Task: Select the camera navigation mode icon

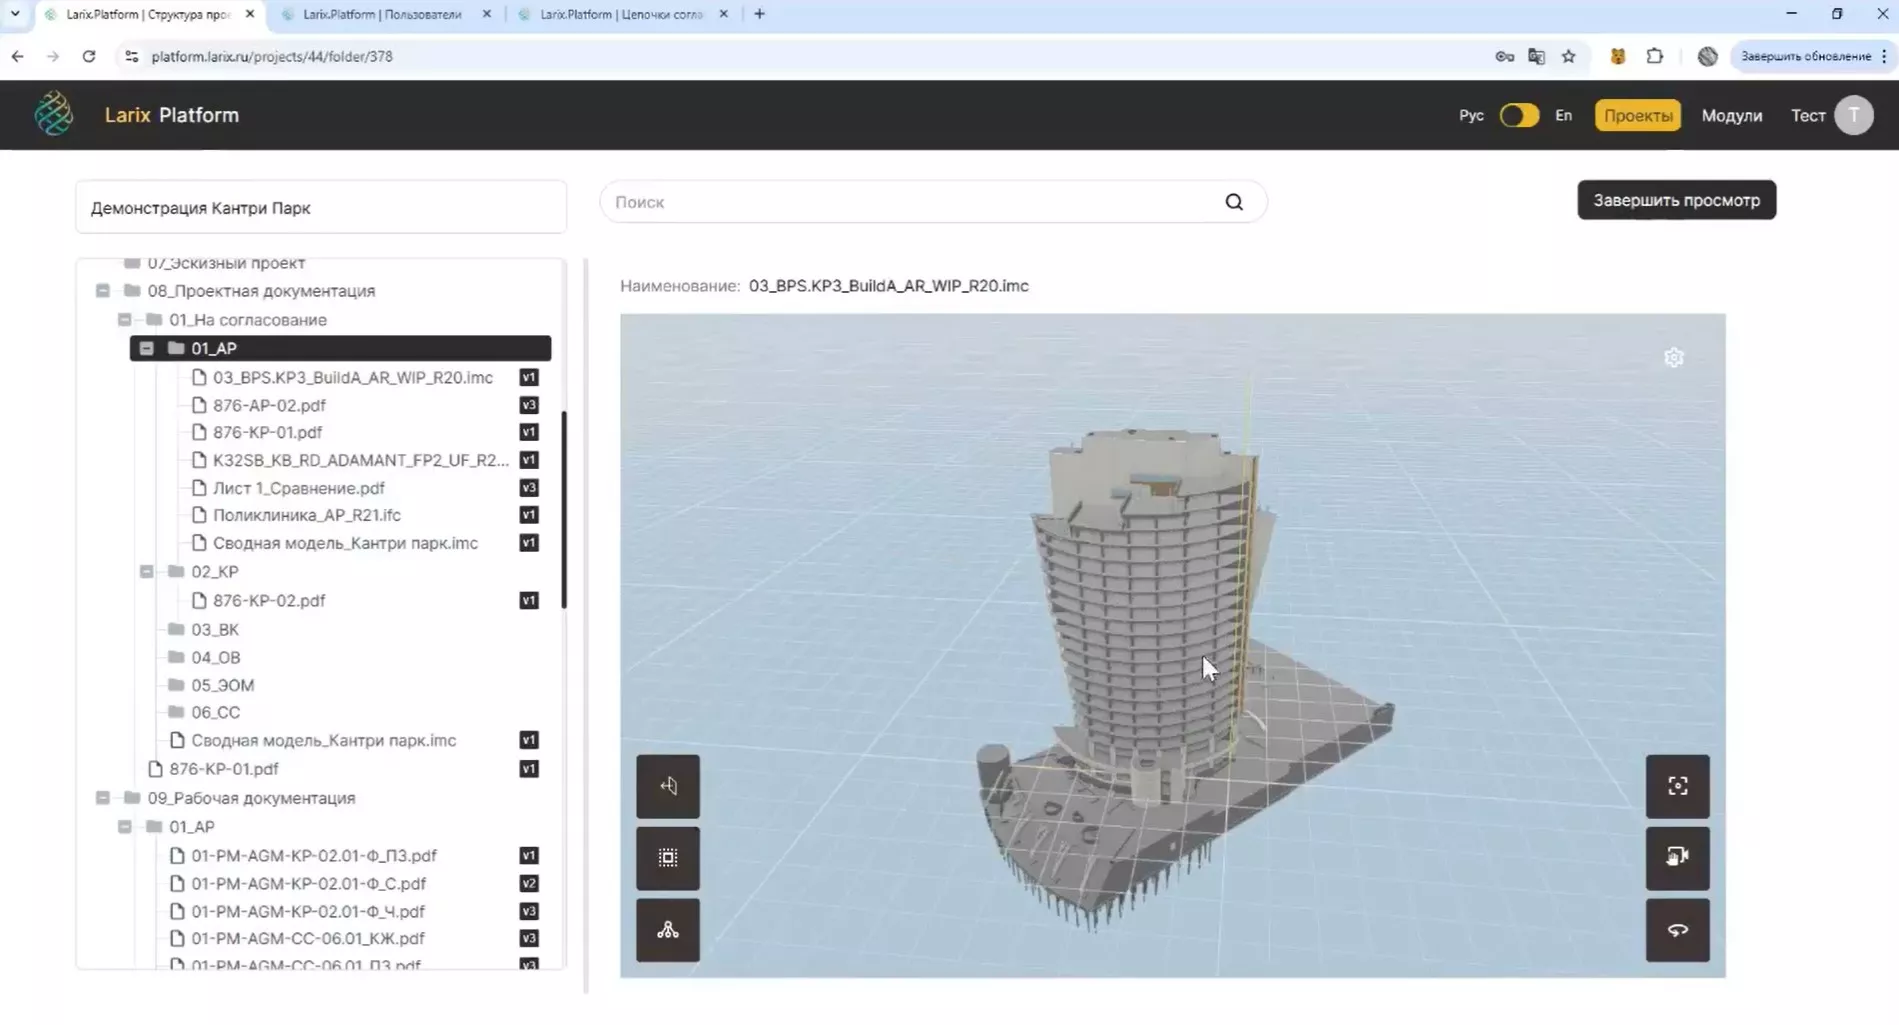Action: [1677, 857]
